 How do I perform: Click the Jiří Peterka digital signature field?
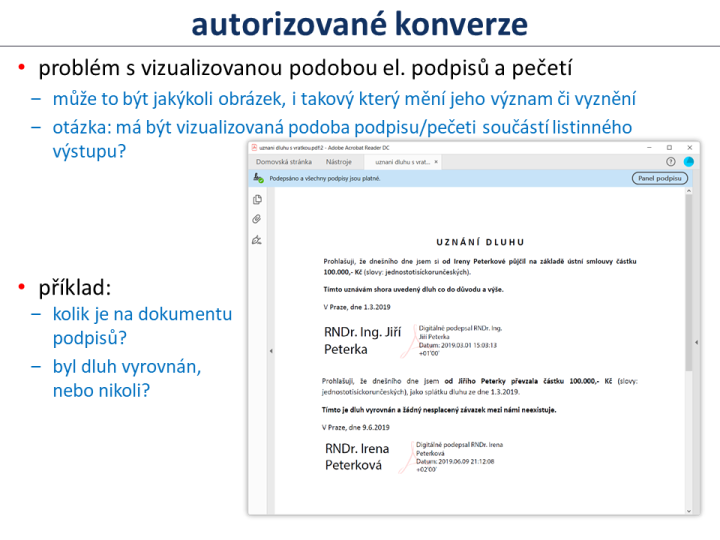[413, 341]
